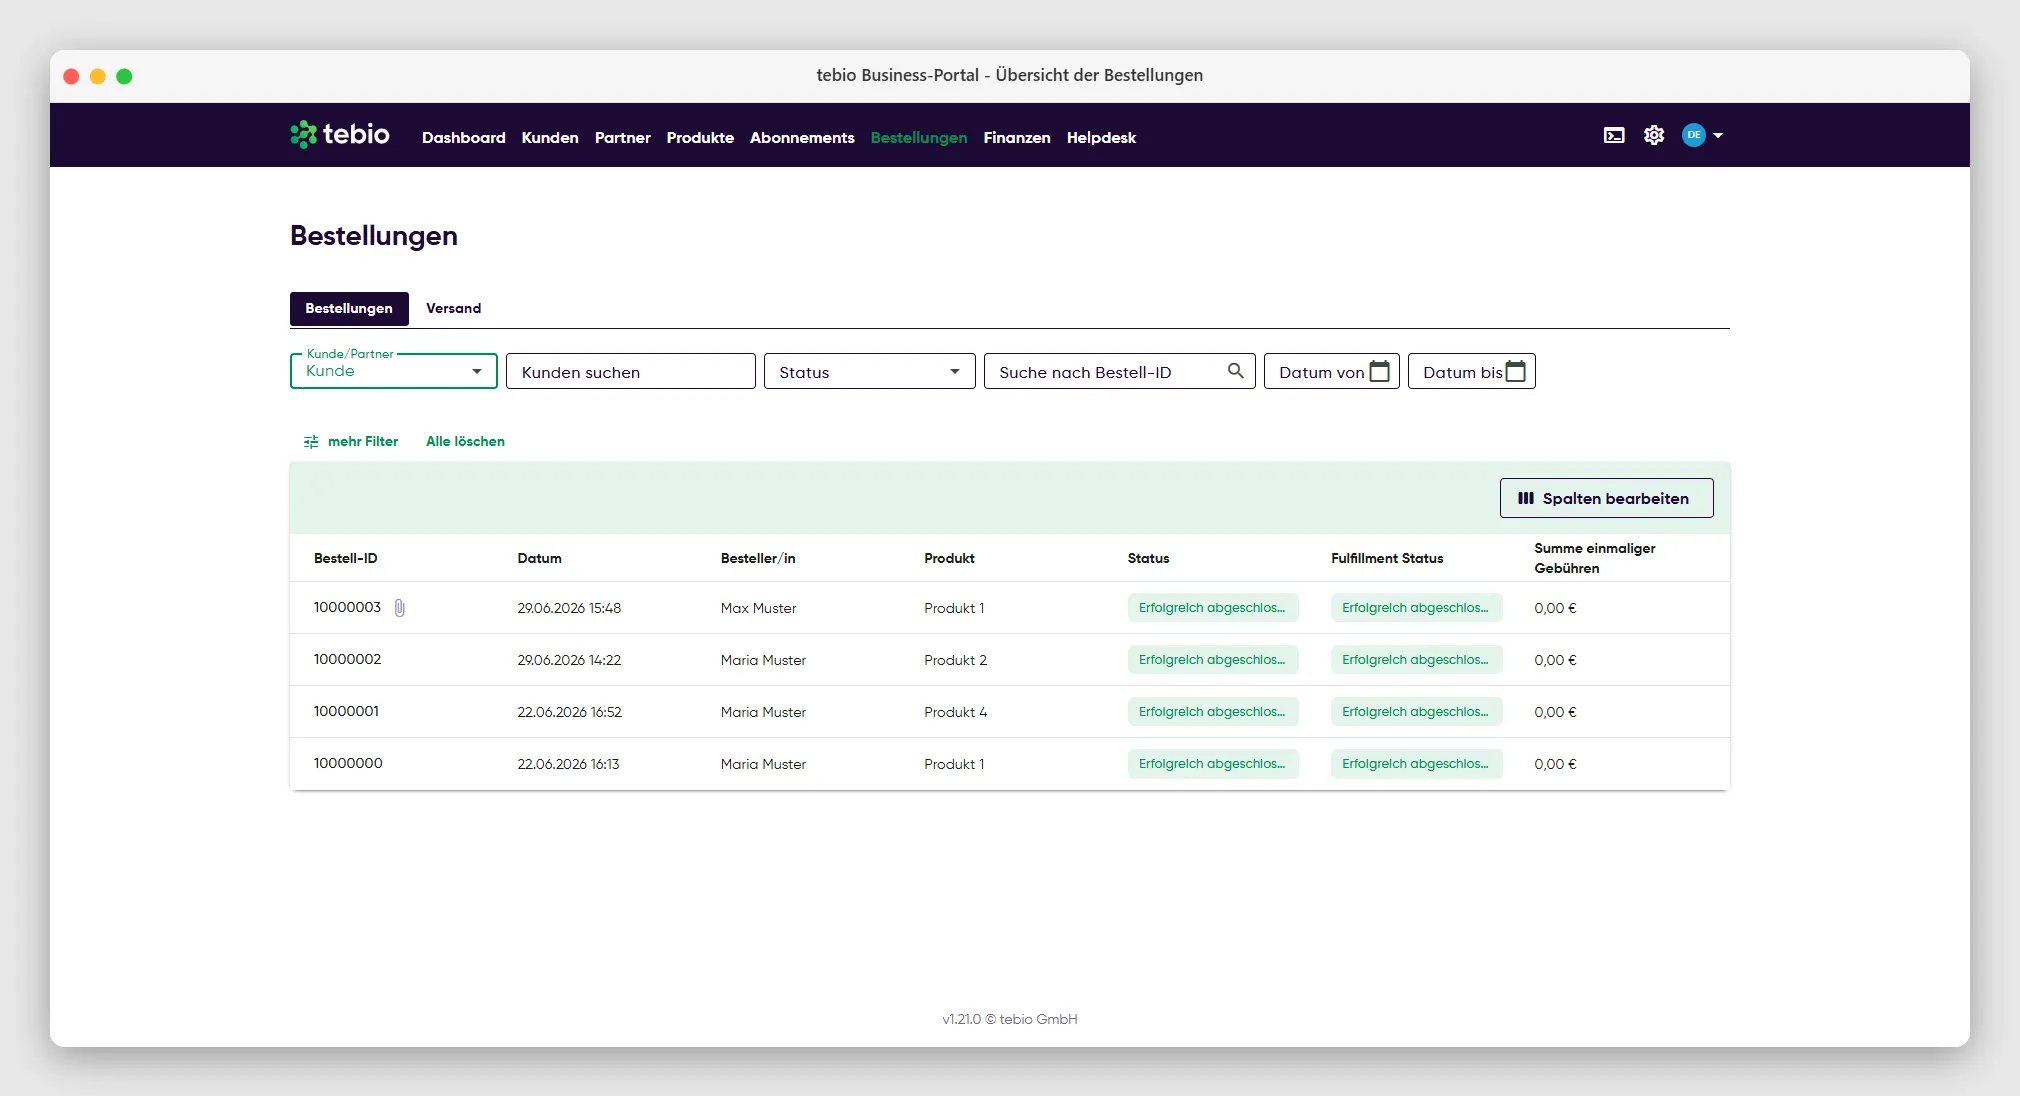This screenshot has width=2020, height=1096.
Task: Open the Datum bis calendar icon
Action: click(x=1515, y=371)
